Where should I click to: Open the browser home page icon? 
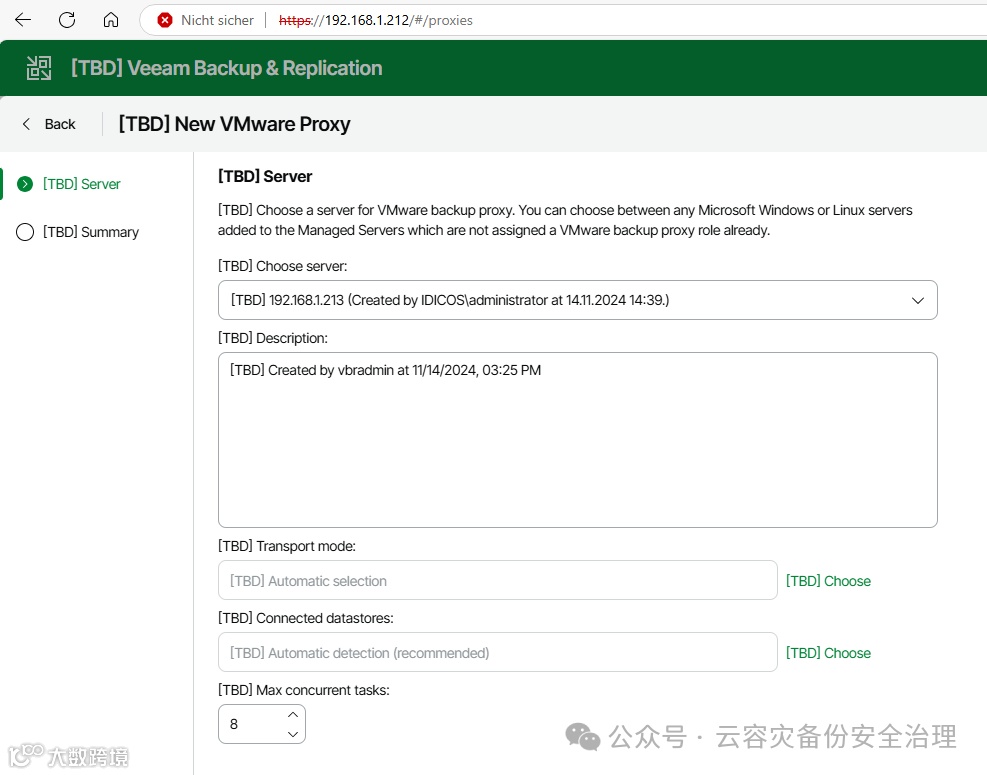111,20
